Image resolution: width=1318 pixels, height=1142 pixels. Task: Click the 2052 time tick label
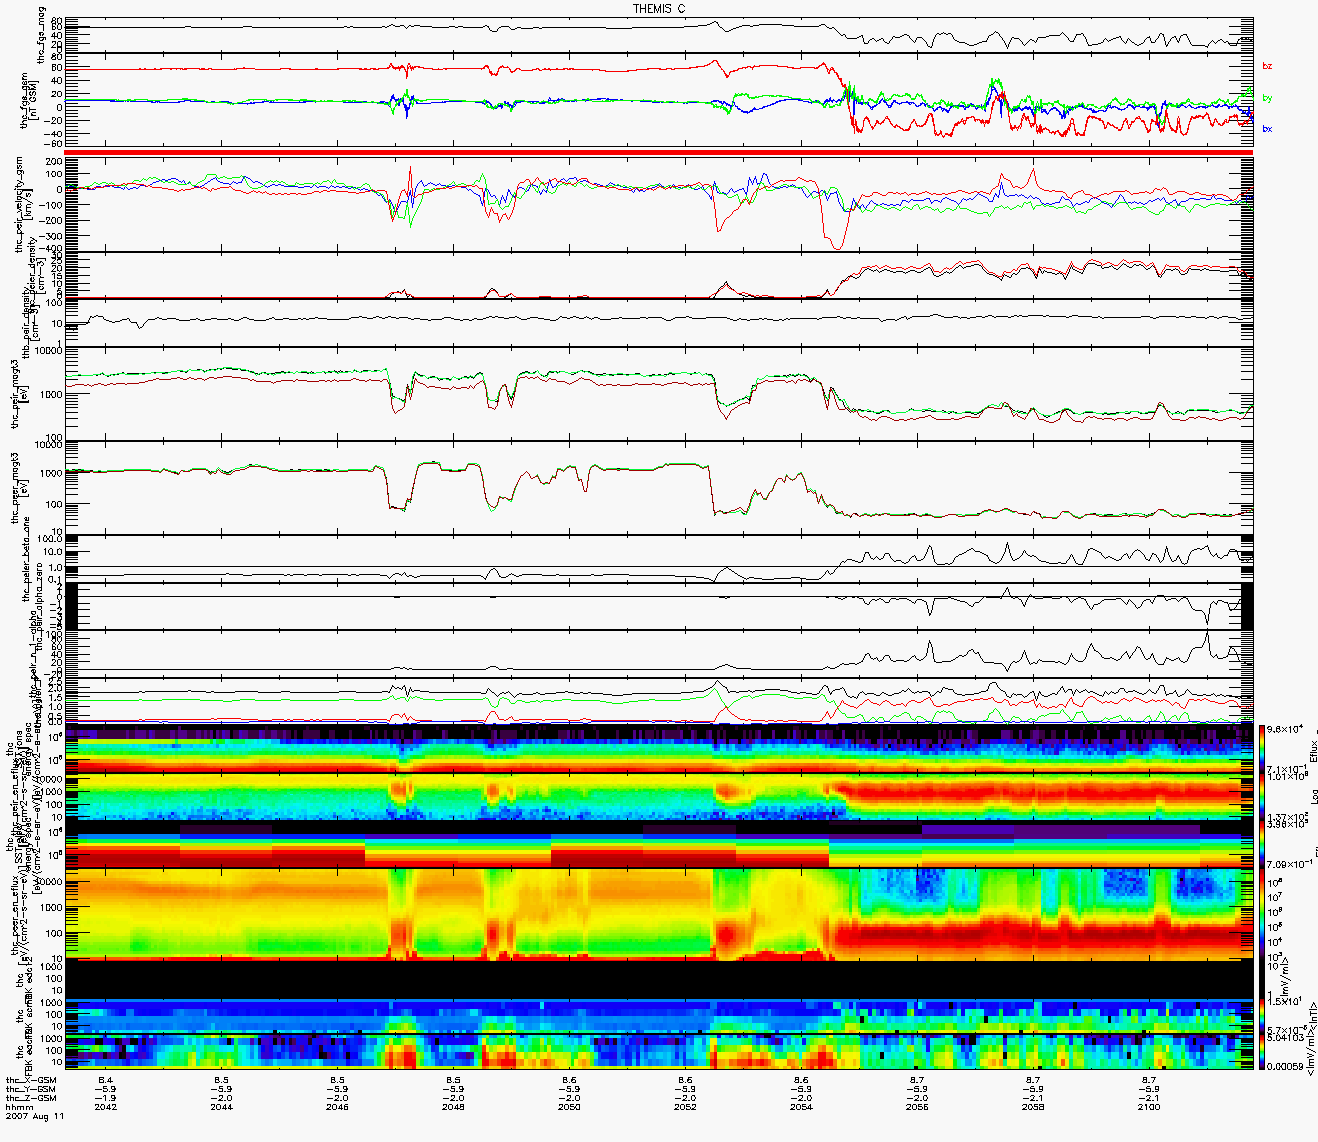pos(685,1107)
